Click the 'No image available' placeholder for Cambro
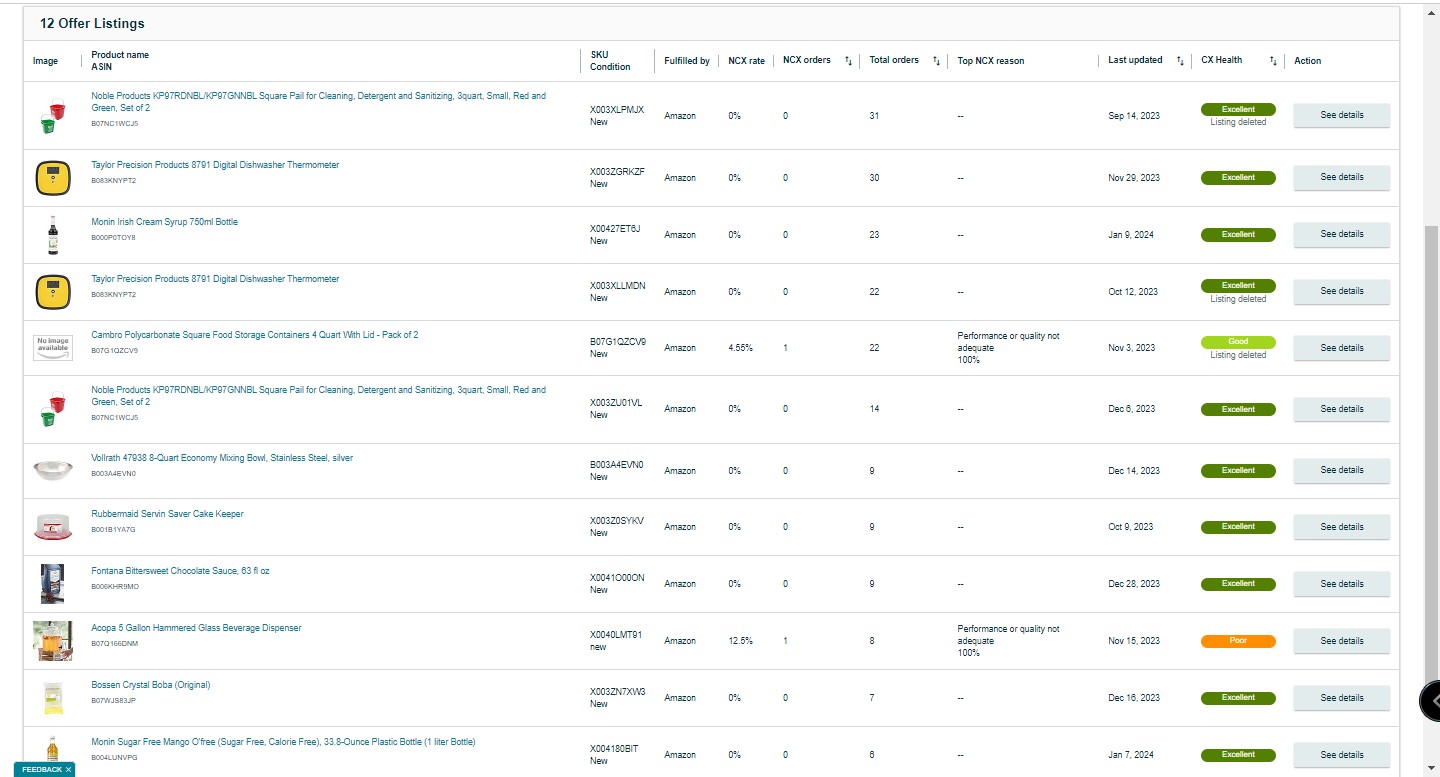This screenshot has width=1440, height=777. coord(53,348)
